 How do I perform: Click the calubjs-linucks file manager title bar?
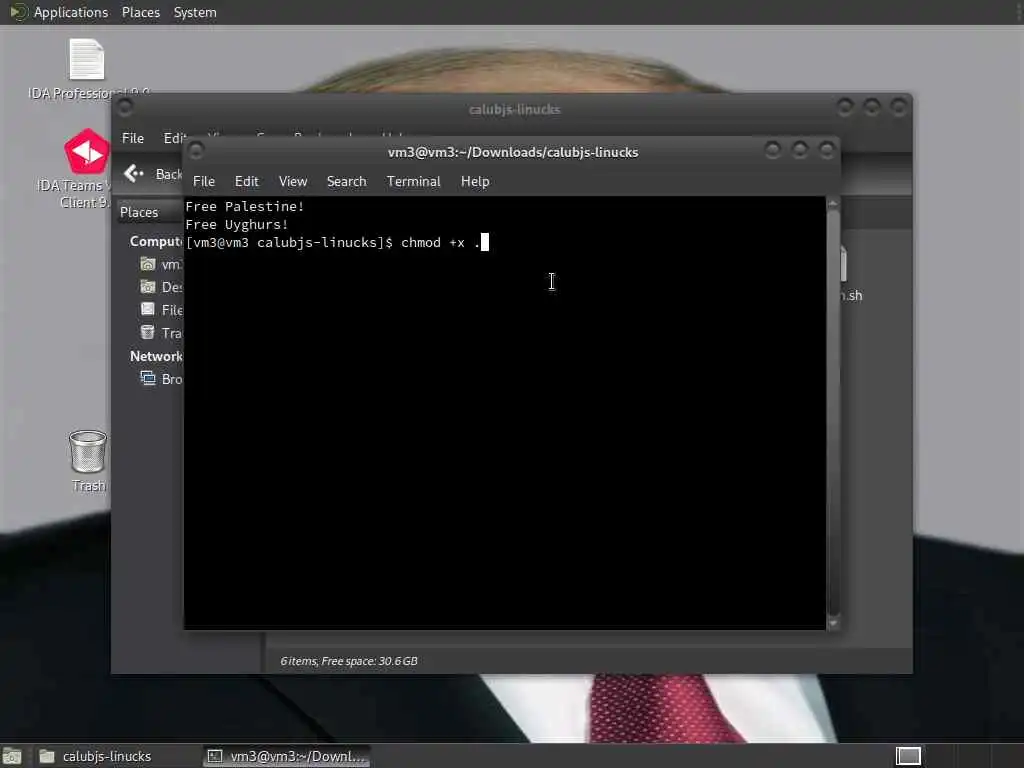point(514,109)
